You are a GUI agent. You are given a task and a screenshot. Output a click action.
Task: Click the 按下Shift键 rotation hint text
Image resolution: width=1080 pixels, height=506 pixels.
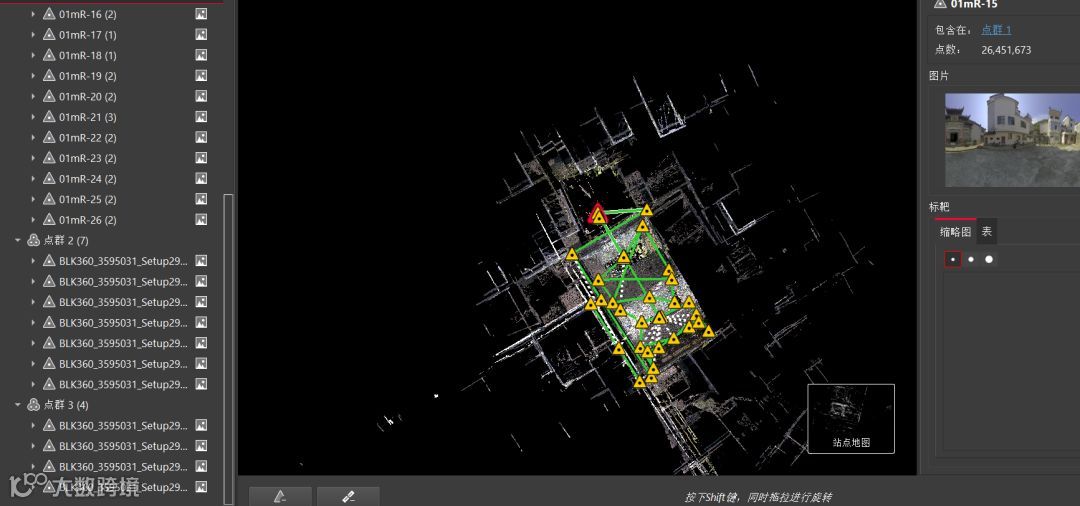[758, 497]
